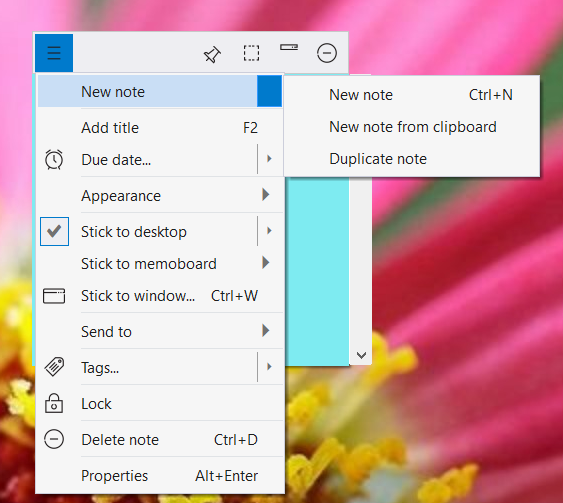Click the alarm clock icon beside Due date
563x503 pixels.
click(54, 159)
